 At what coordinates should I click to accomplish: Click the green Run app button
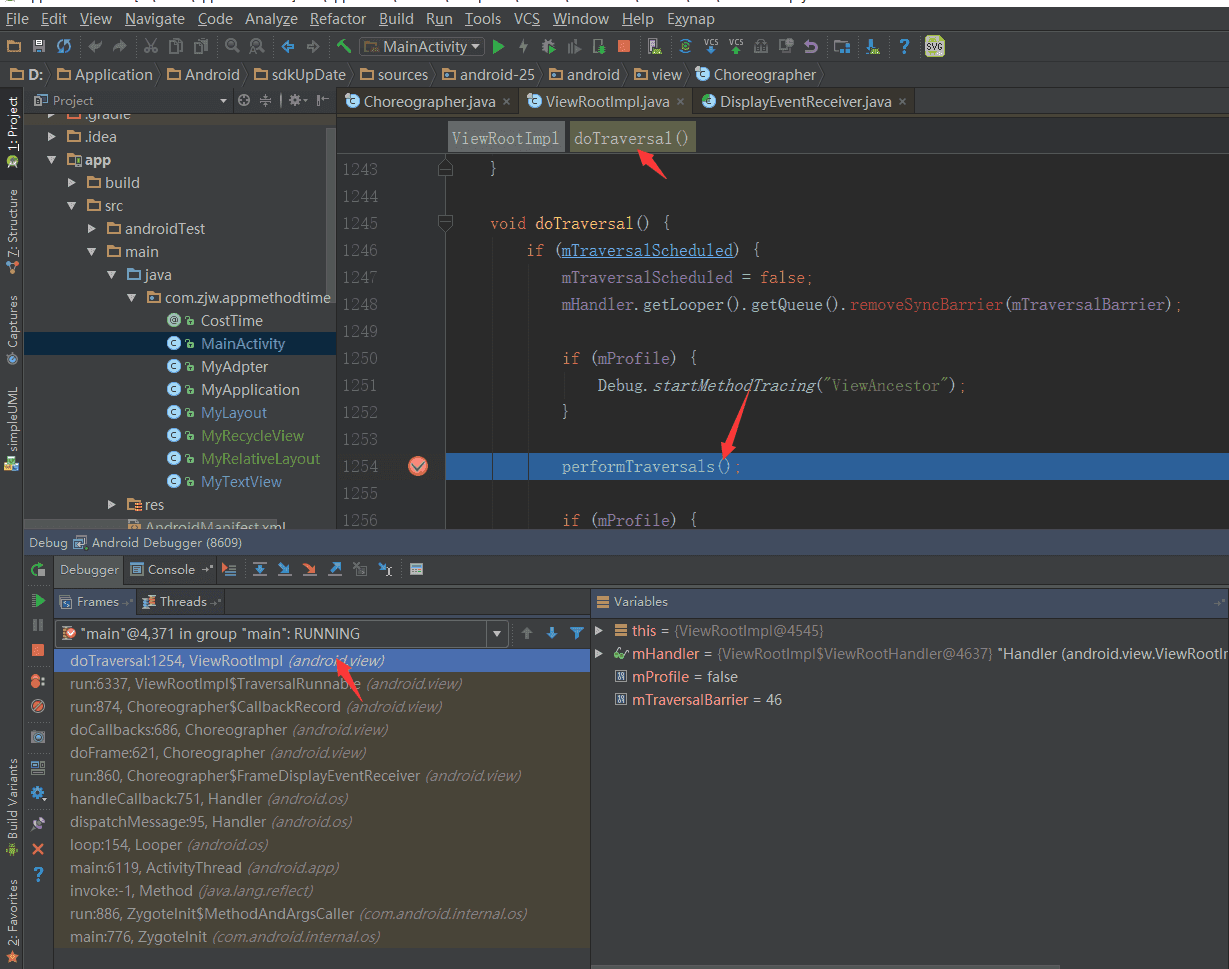coord(498,46)
